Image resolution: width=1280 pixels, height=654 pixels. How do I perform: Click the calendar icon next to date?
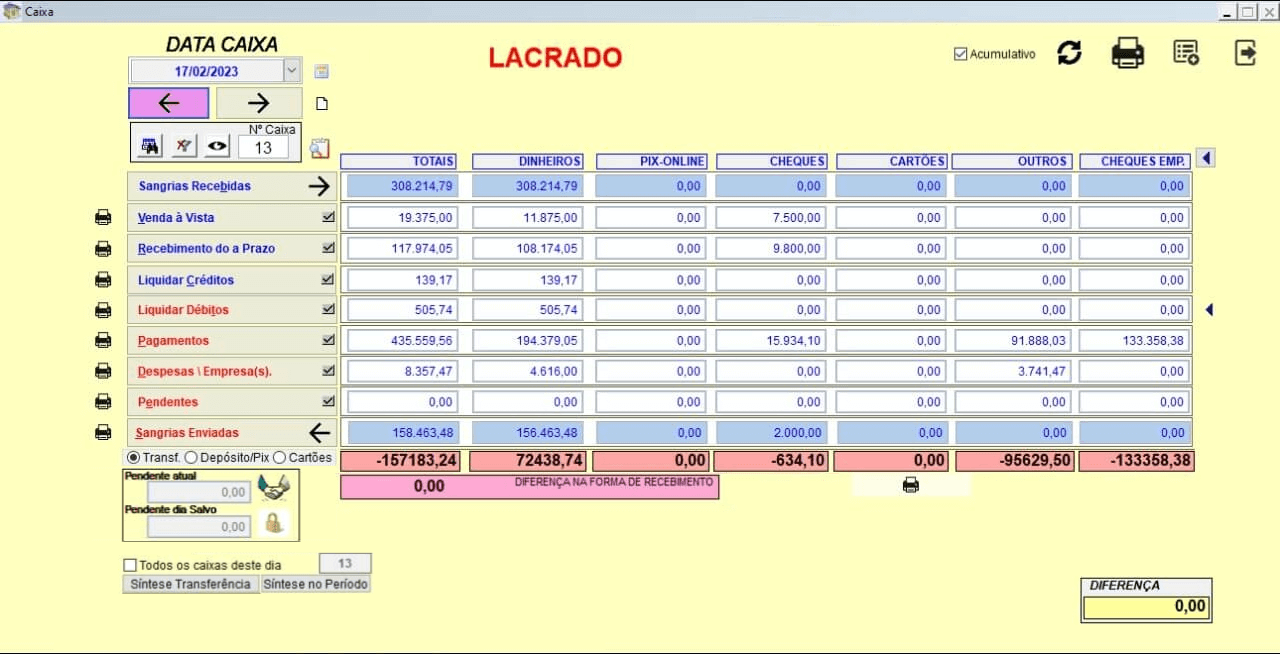321,71
